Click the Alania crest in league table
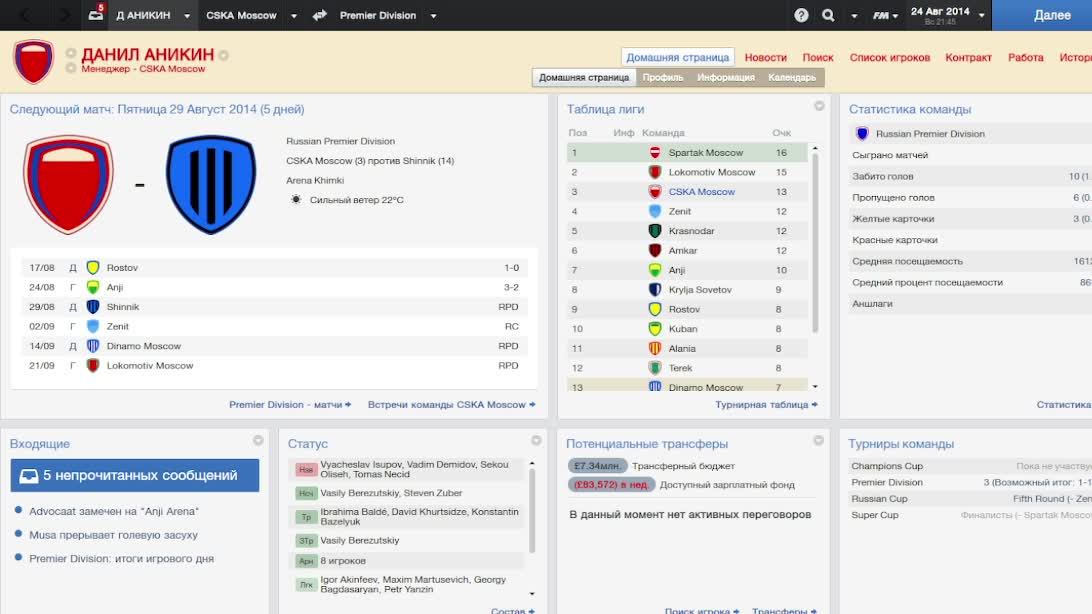The height and width of the screenshot is (614, 1092). (x=655, y=348)
